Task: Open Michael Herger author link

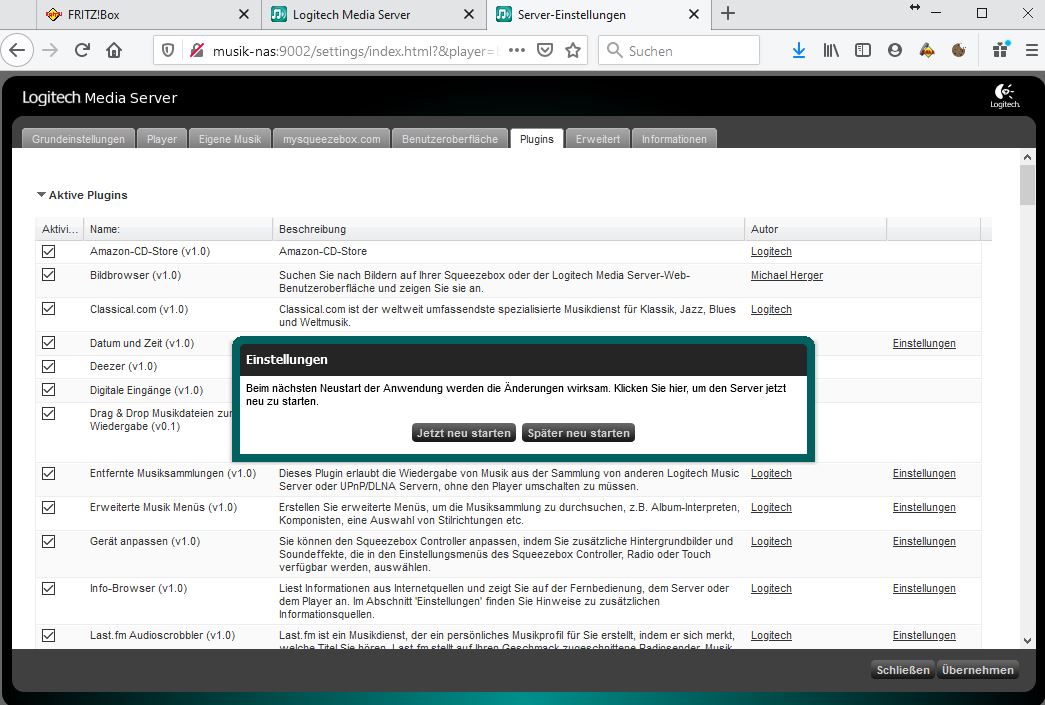Action: pos(786,275)
